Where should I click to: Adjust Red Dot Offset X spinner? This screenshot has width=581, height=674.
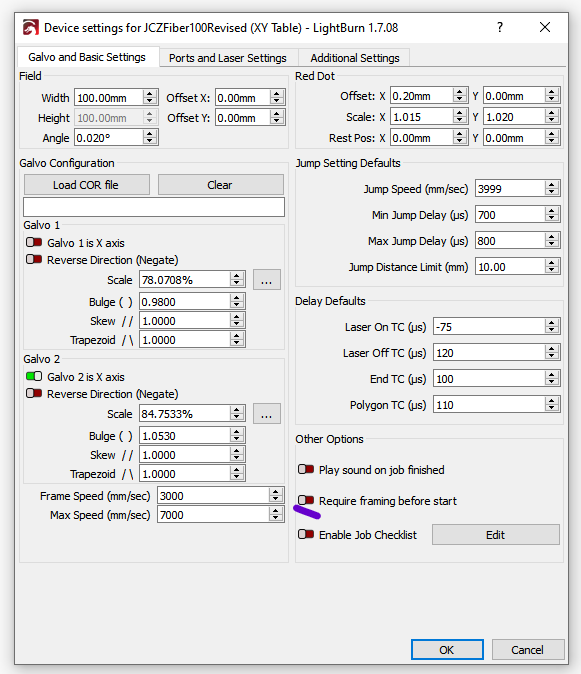point(460,95)
